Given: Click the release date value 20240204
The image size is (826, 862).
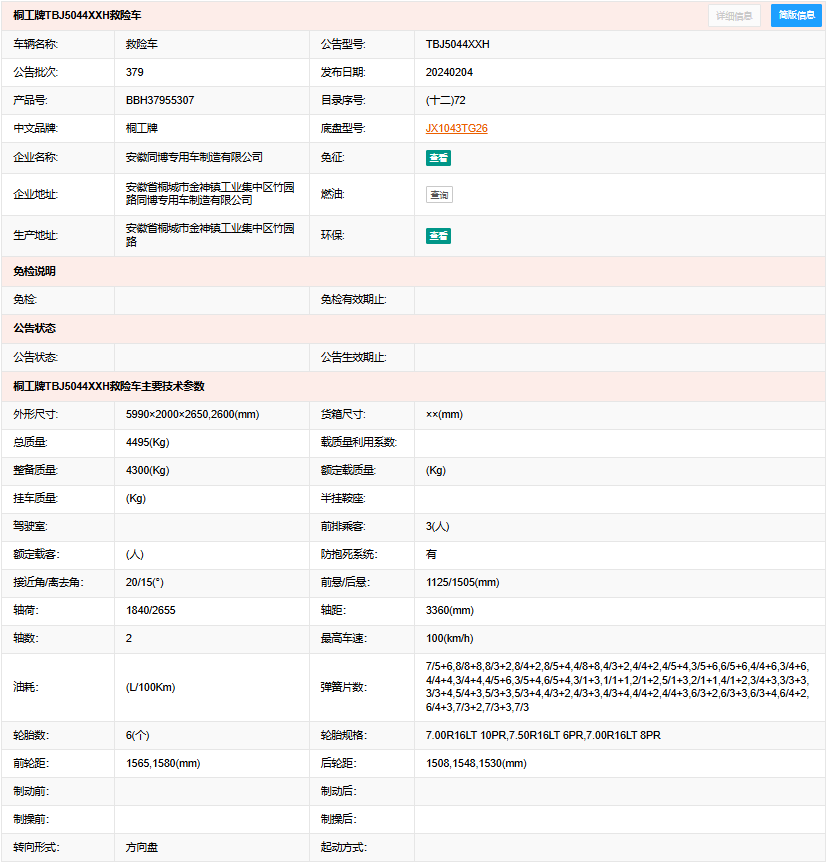Looking at the screenshot, I should (449, 73).
